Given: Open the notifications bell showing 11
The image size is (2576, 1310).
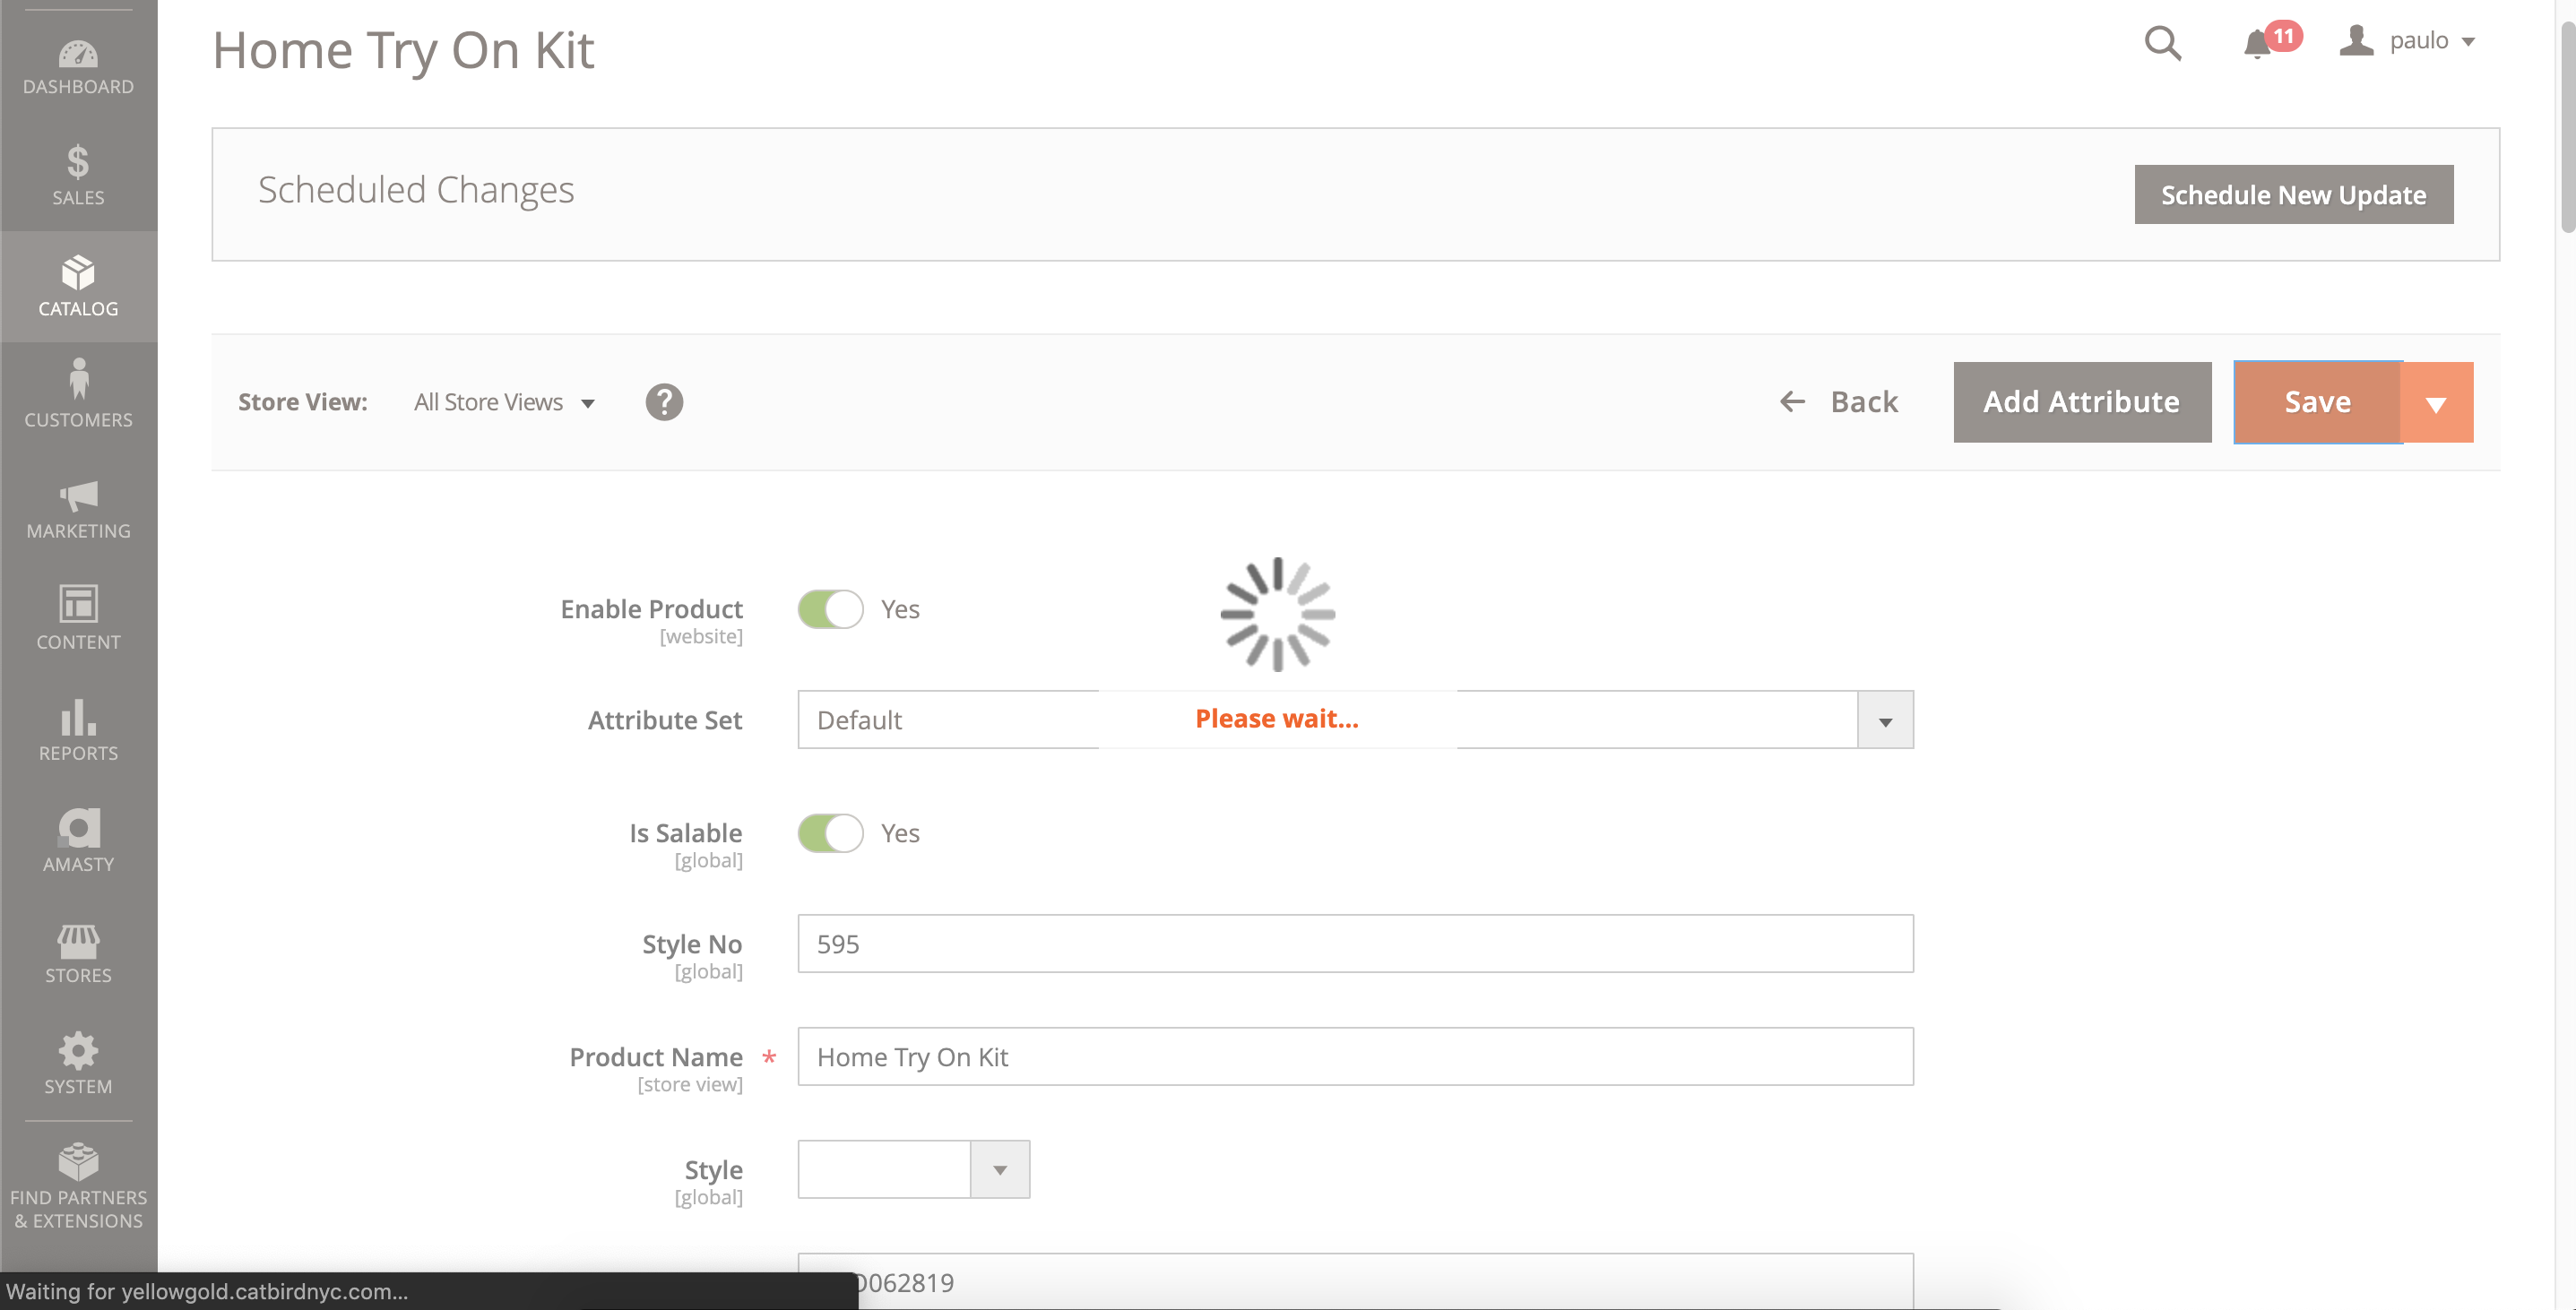Looking at the screenshot, I should [x=2258, y=44].
